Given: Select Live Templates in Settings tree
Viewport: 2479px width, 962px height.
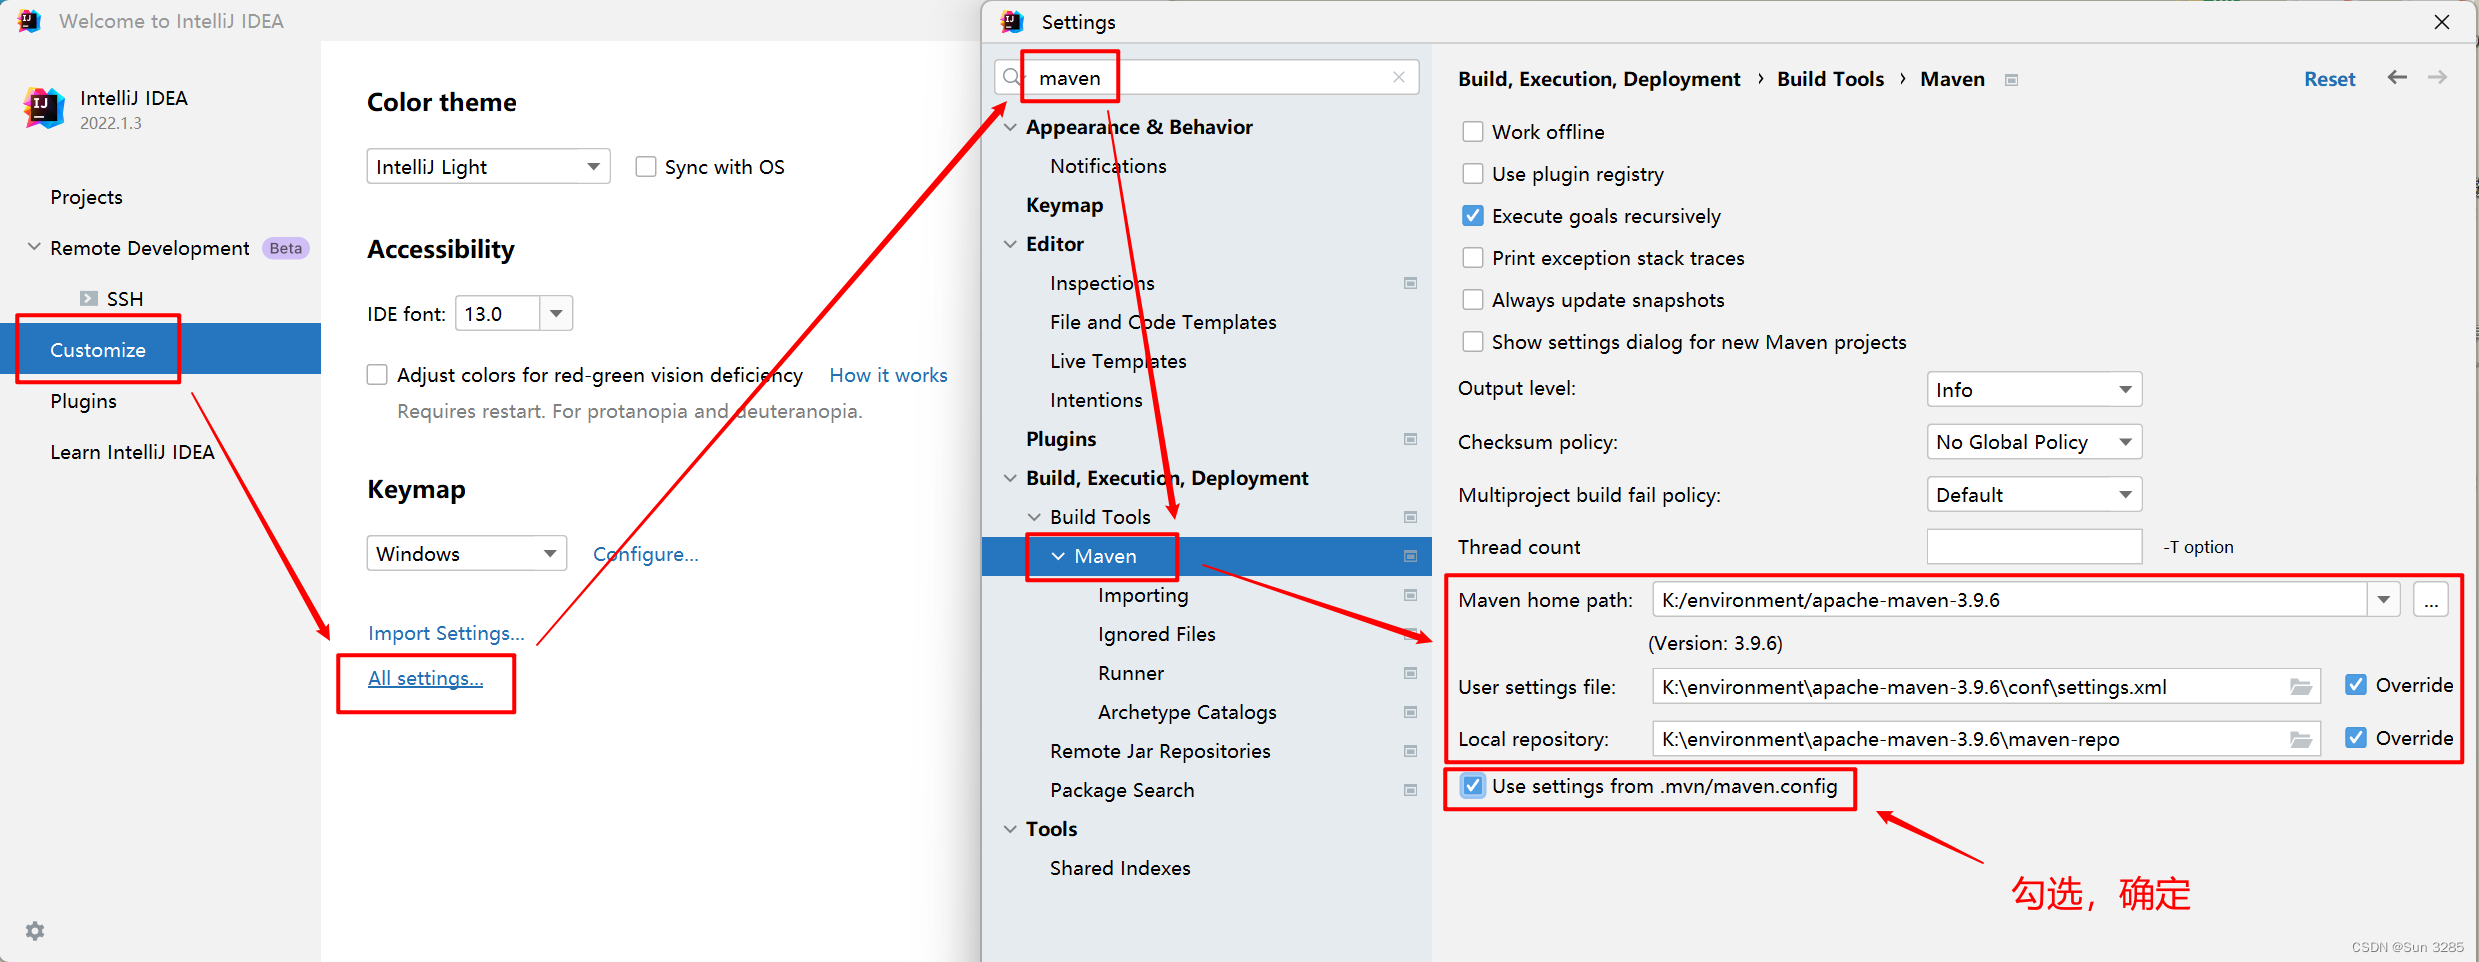Looking at the screenshot, I should tap(1118, 361).
